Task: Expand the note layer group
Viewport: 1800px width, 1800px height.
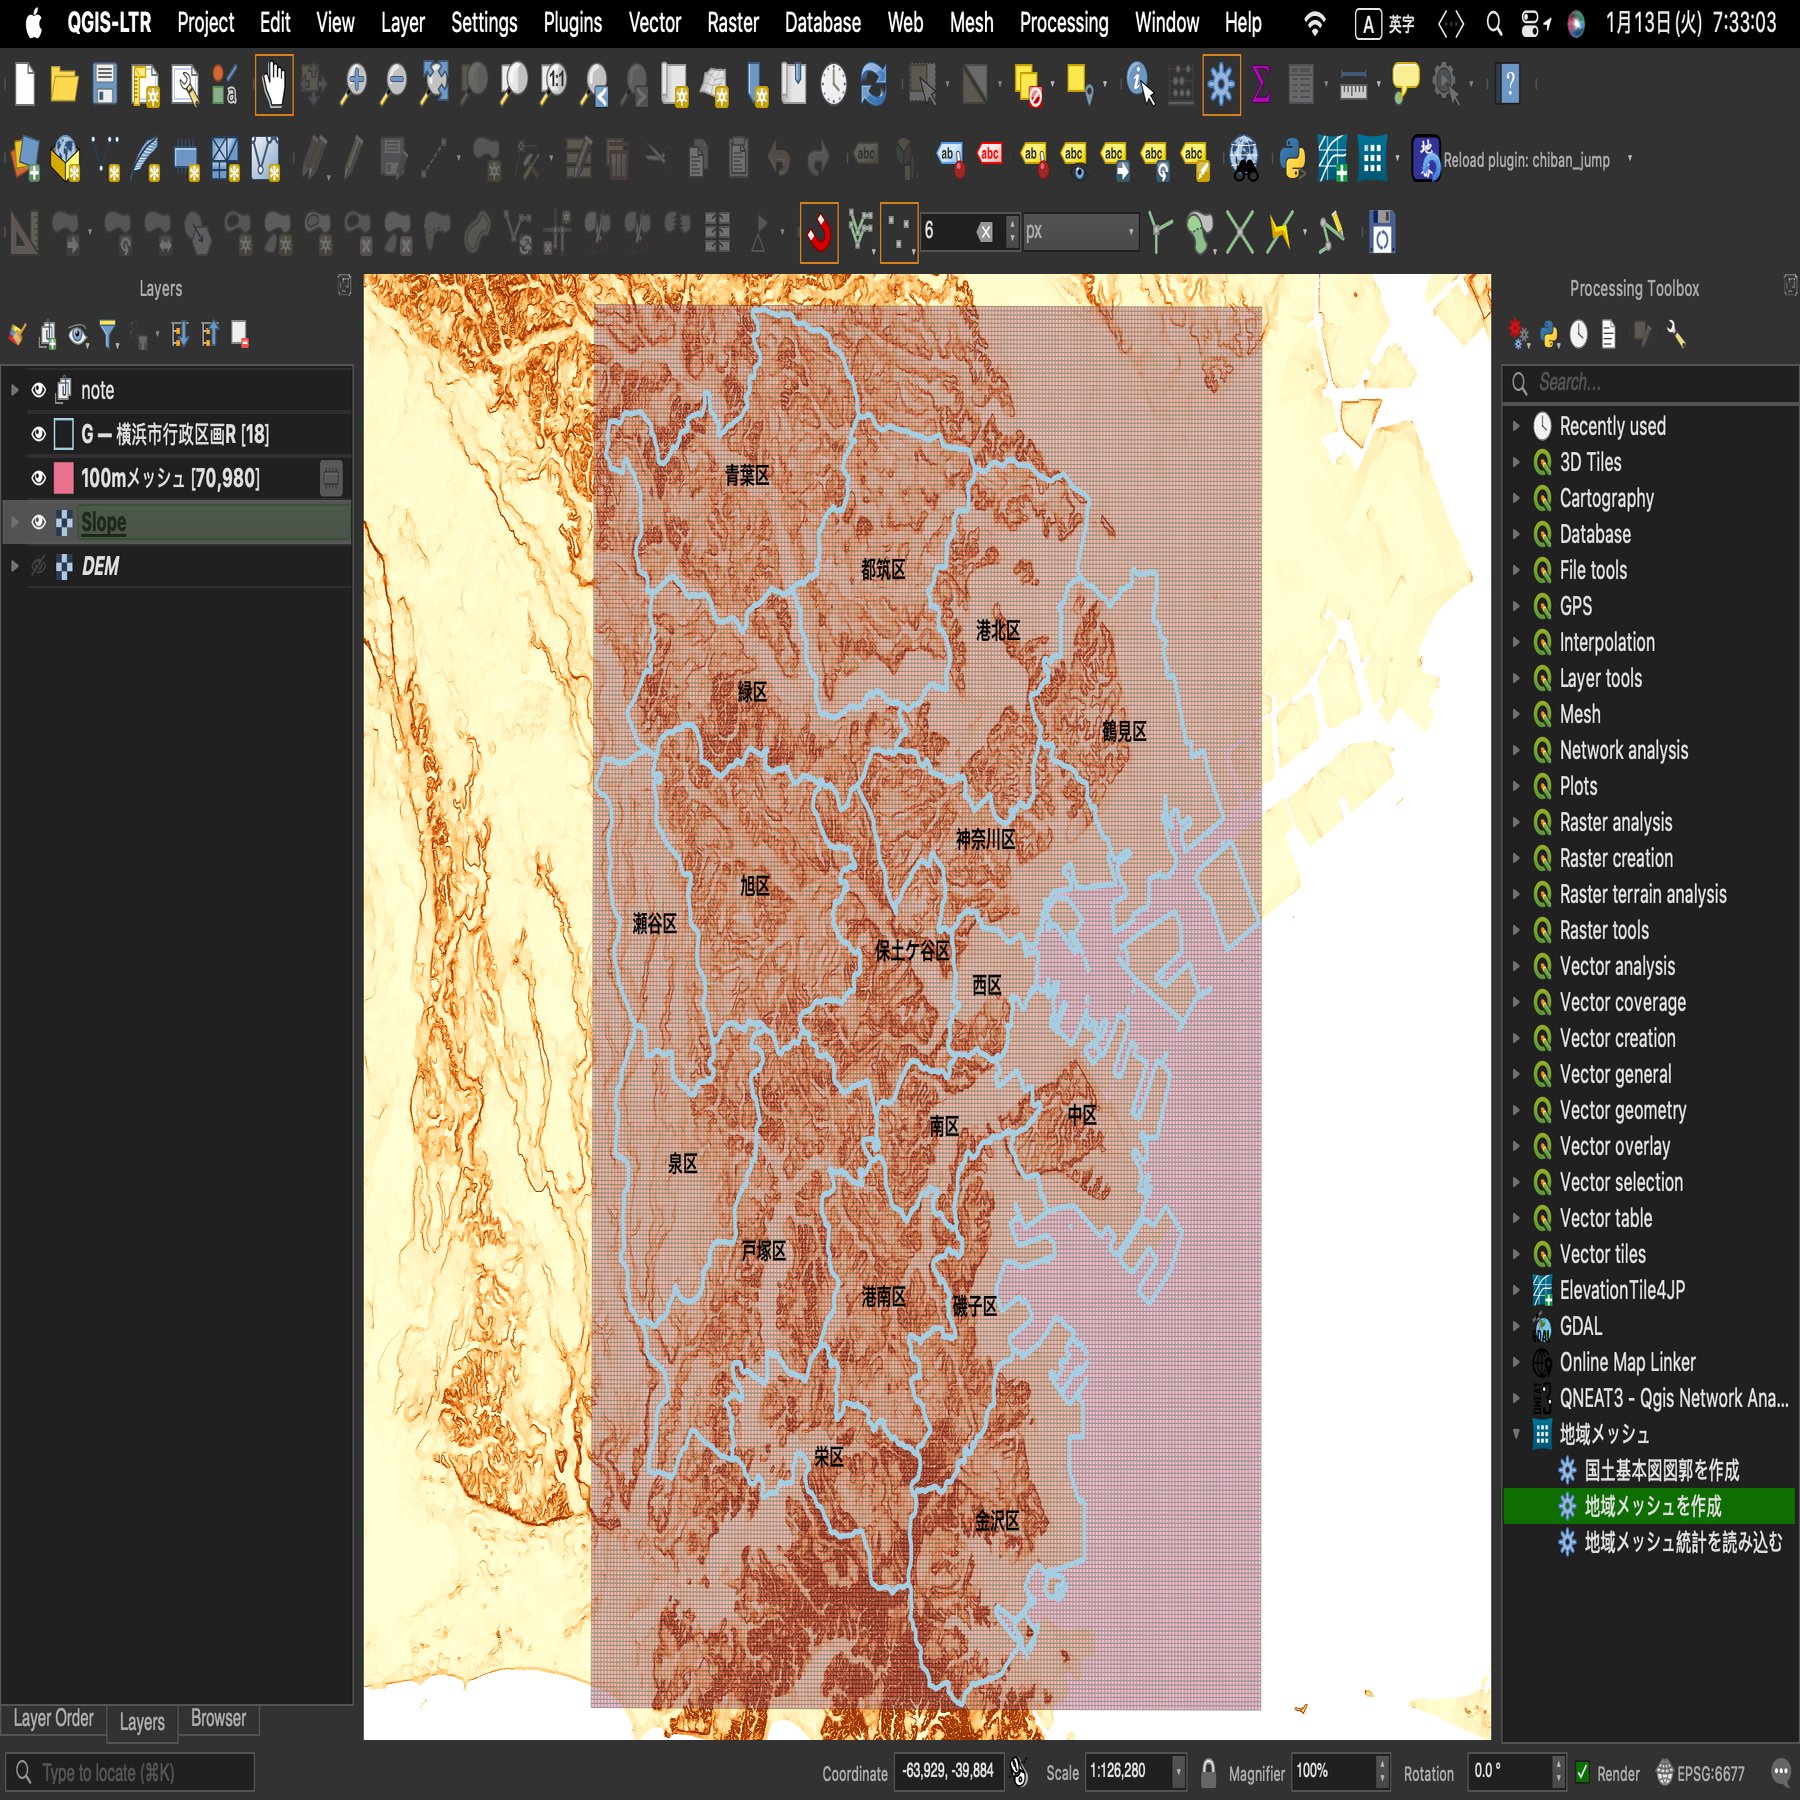Action: [x=14, y=390]
